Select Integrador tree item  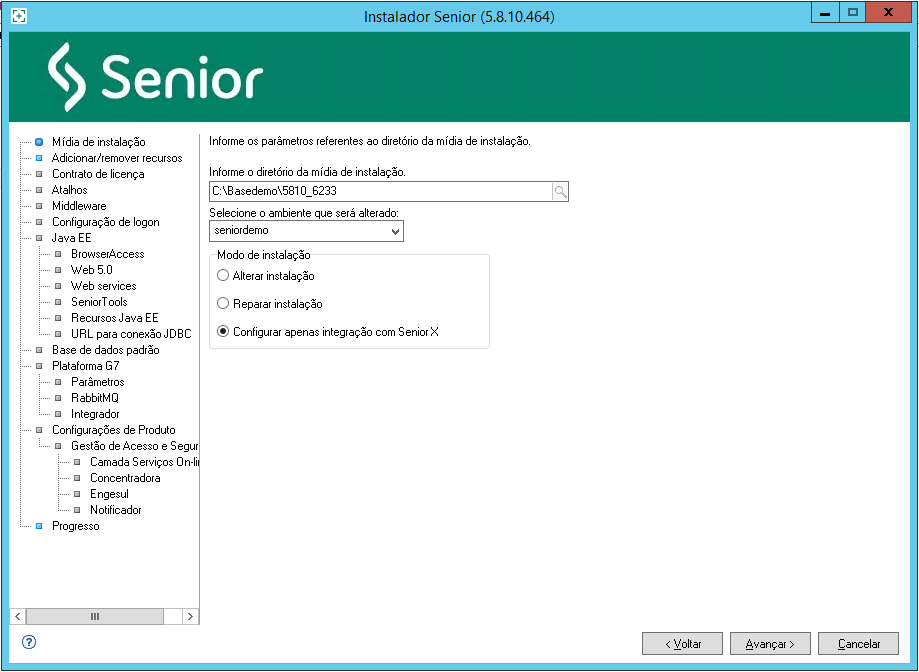pyautogui.click(x=95, y=414)
